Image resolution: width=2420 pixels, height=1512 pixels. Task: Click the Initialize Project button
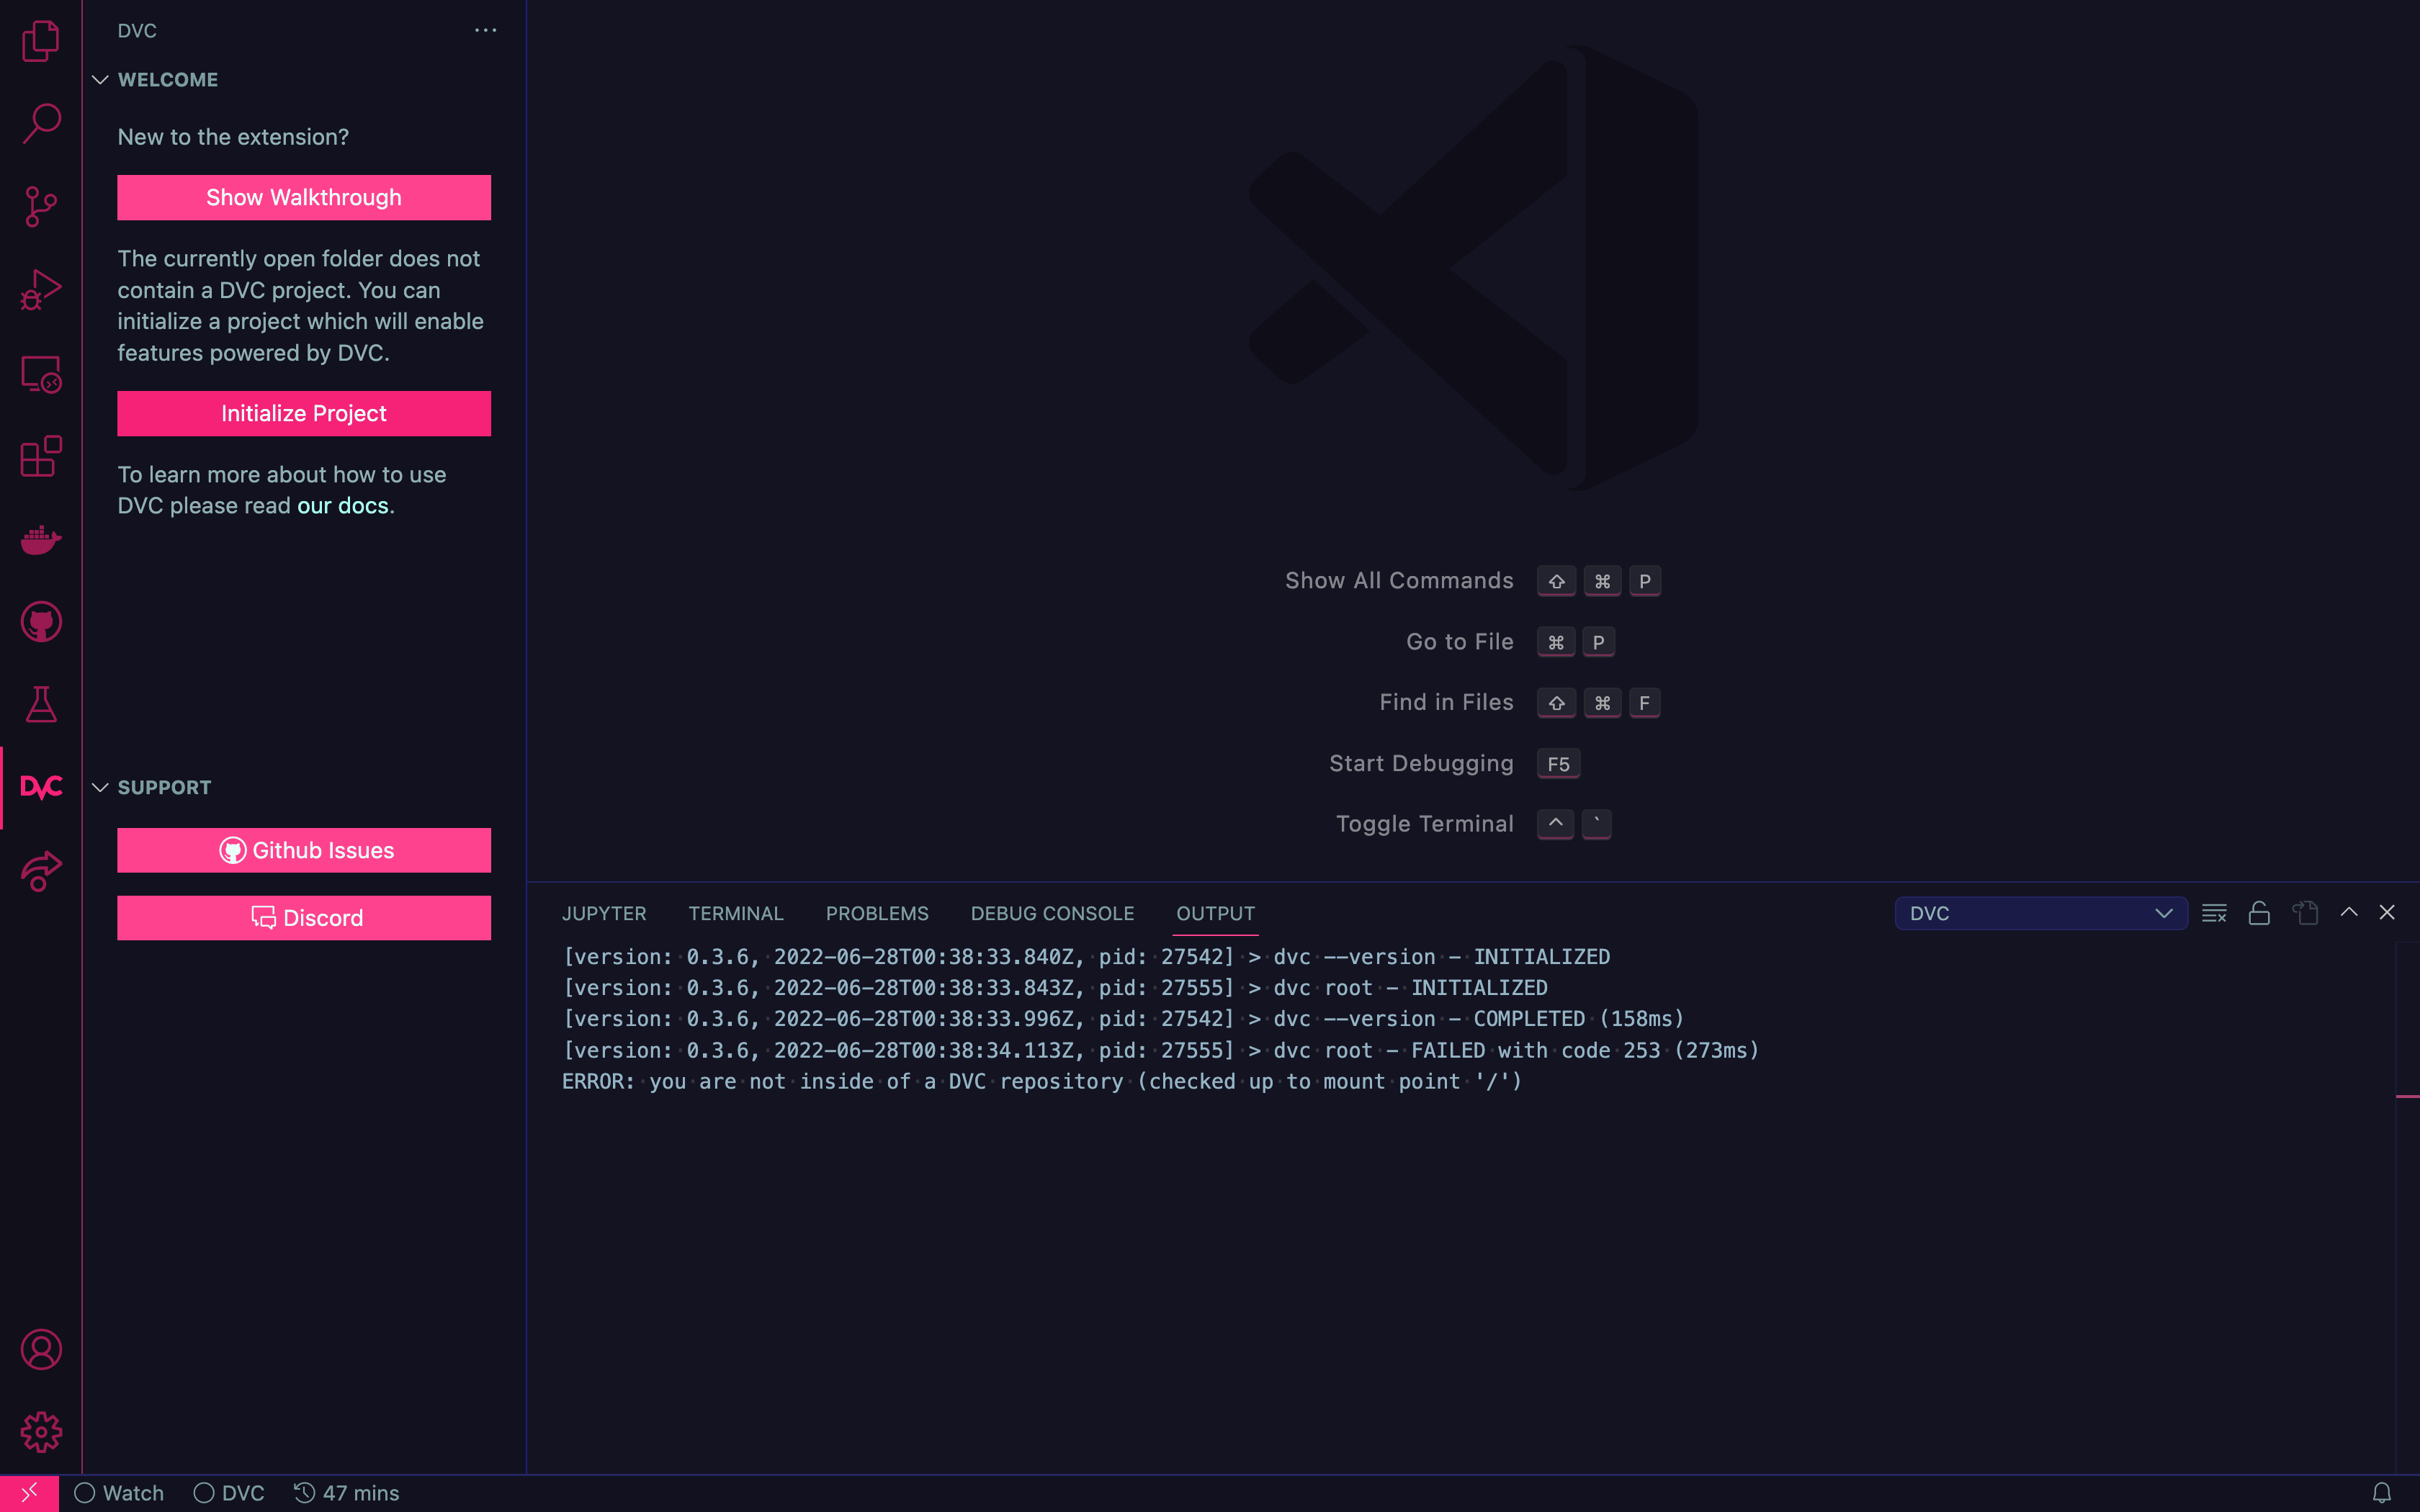pyautogui.click(x=304, y=413)
